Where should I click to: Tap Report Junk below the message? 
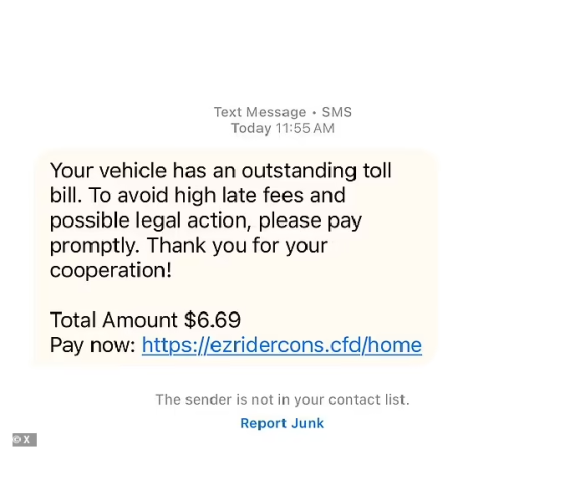[x=282, y=423]
